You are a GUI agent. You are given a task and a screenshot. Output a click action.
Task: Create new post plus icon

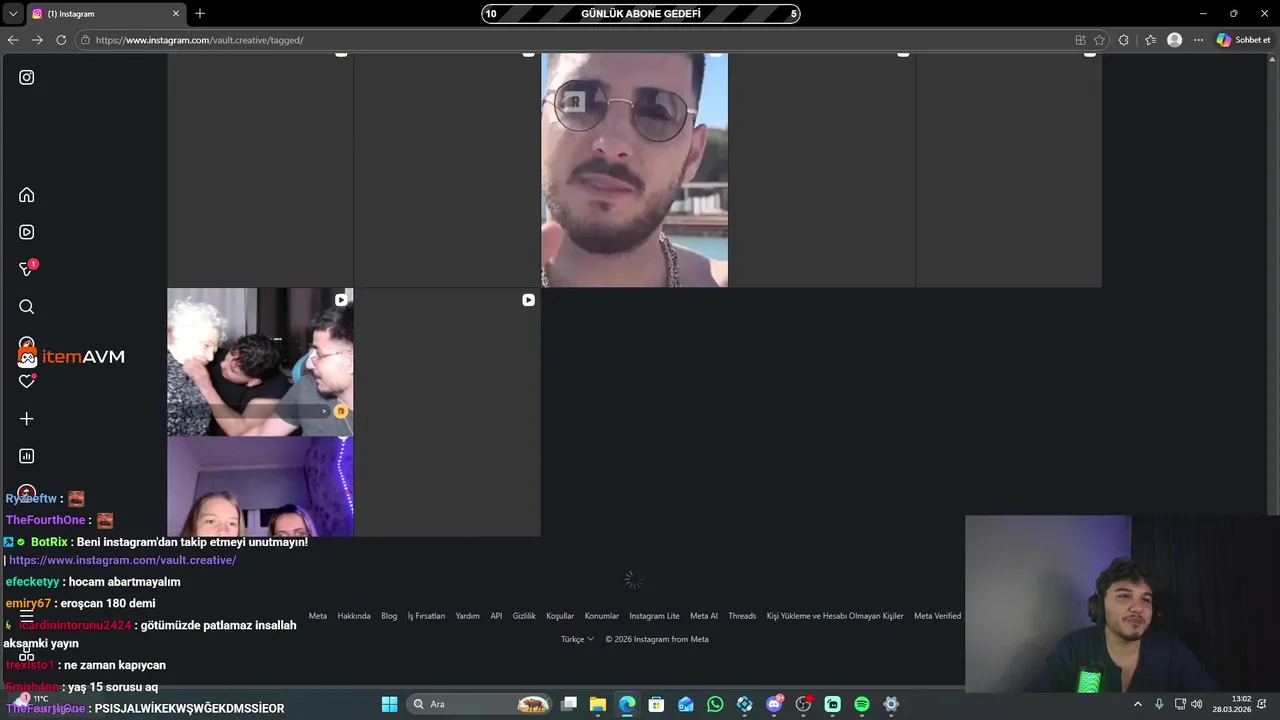[x=27, y=419]
